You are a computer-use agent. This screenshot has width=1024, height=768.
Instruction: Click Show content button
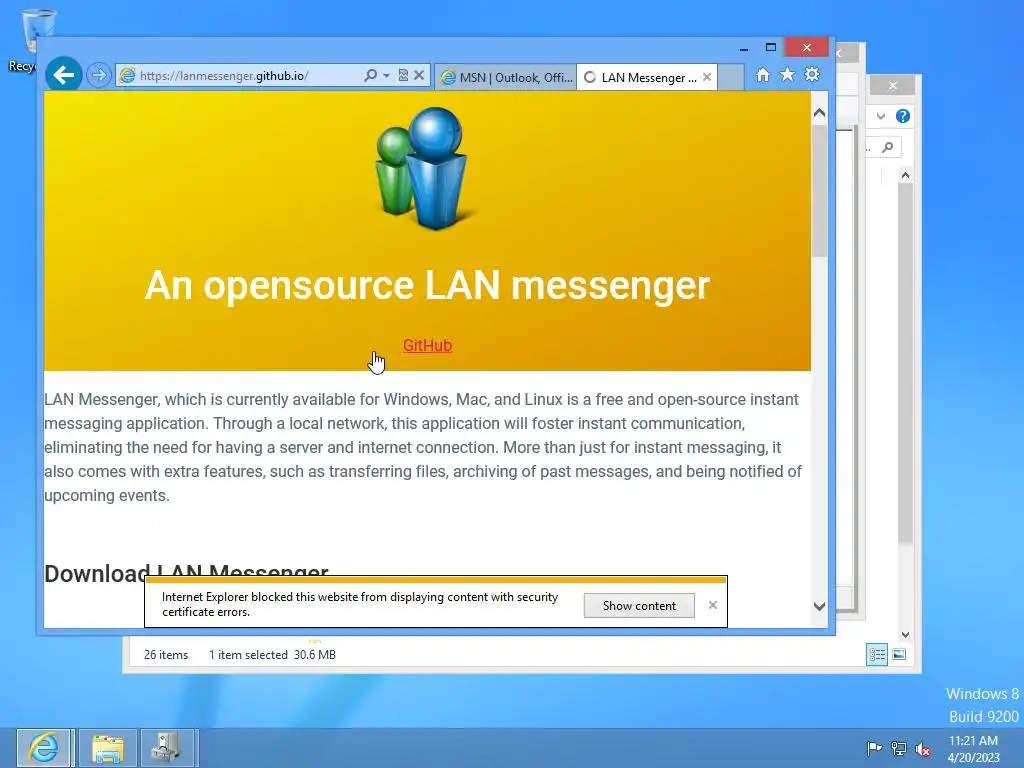pyautogui.click(x=639, y=605)
